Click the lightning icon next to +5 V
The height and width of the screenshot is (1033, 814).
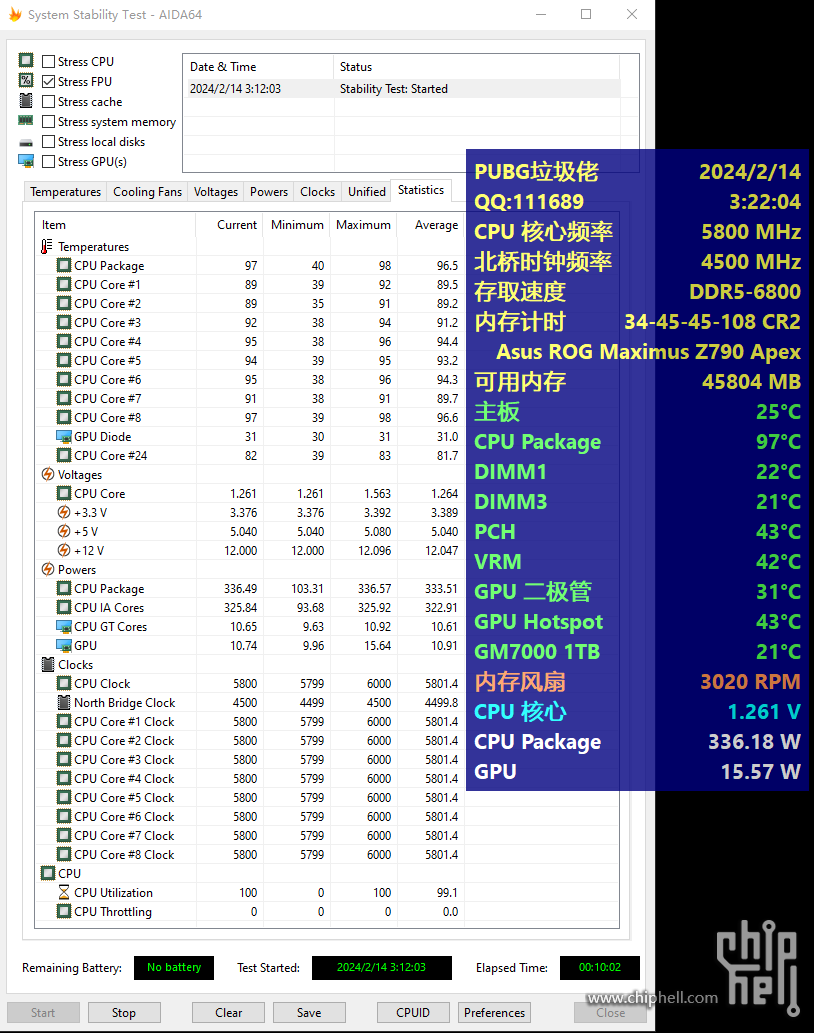click(64, 531)
